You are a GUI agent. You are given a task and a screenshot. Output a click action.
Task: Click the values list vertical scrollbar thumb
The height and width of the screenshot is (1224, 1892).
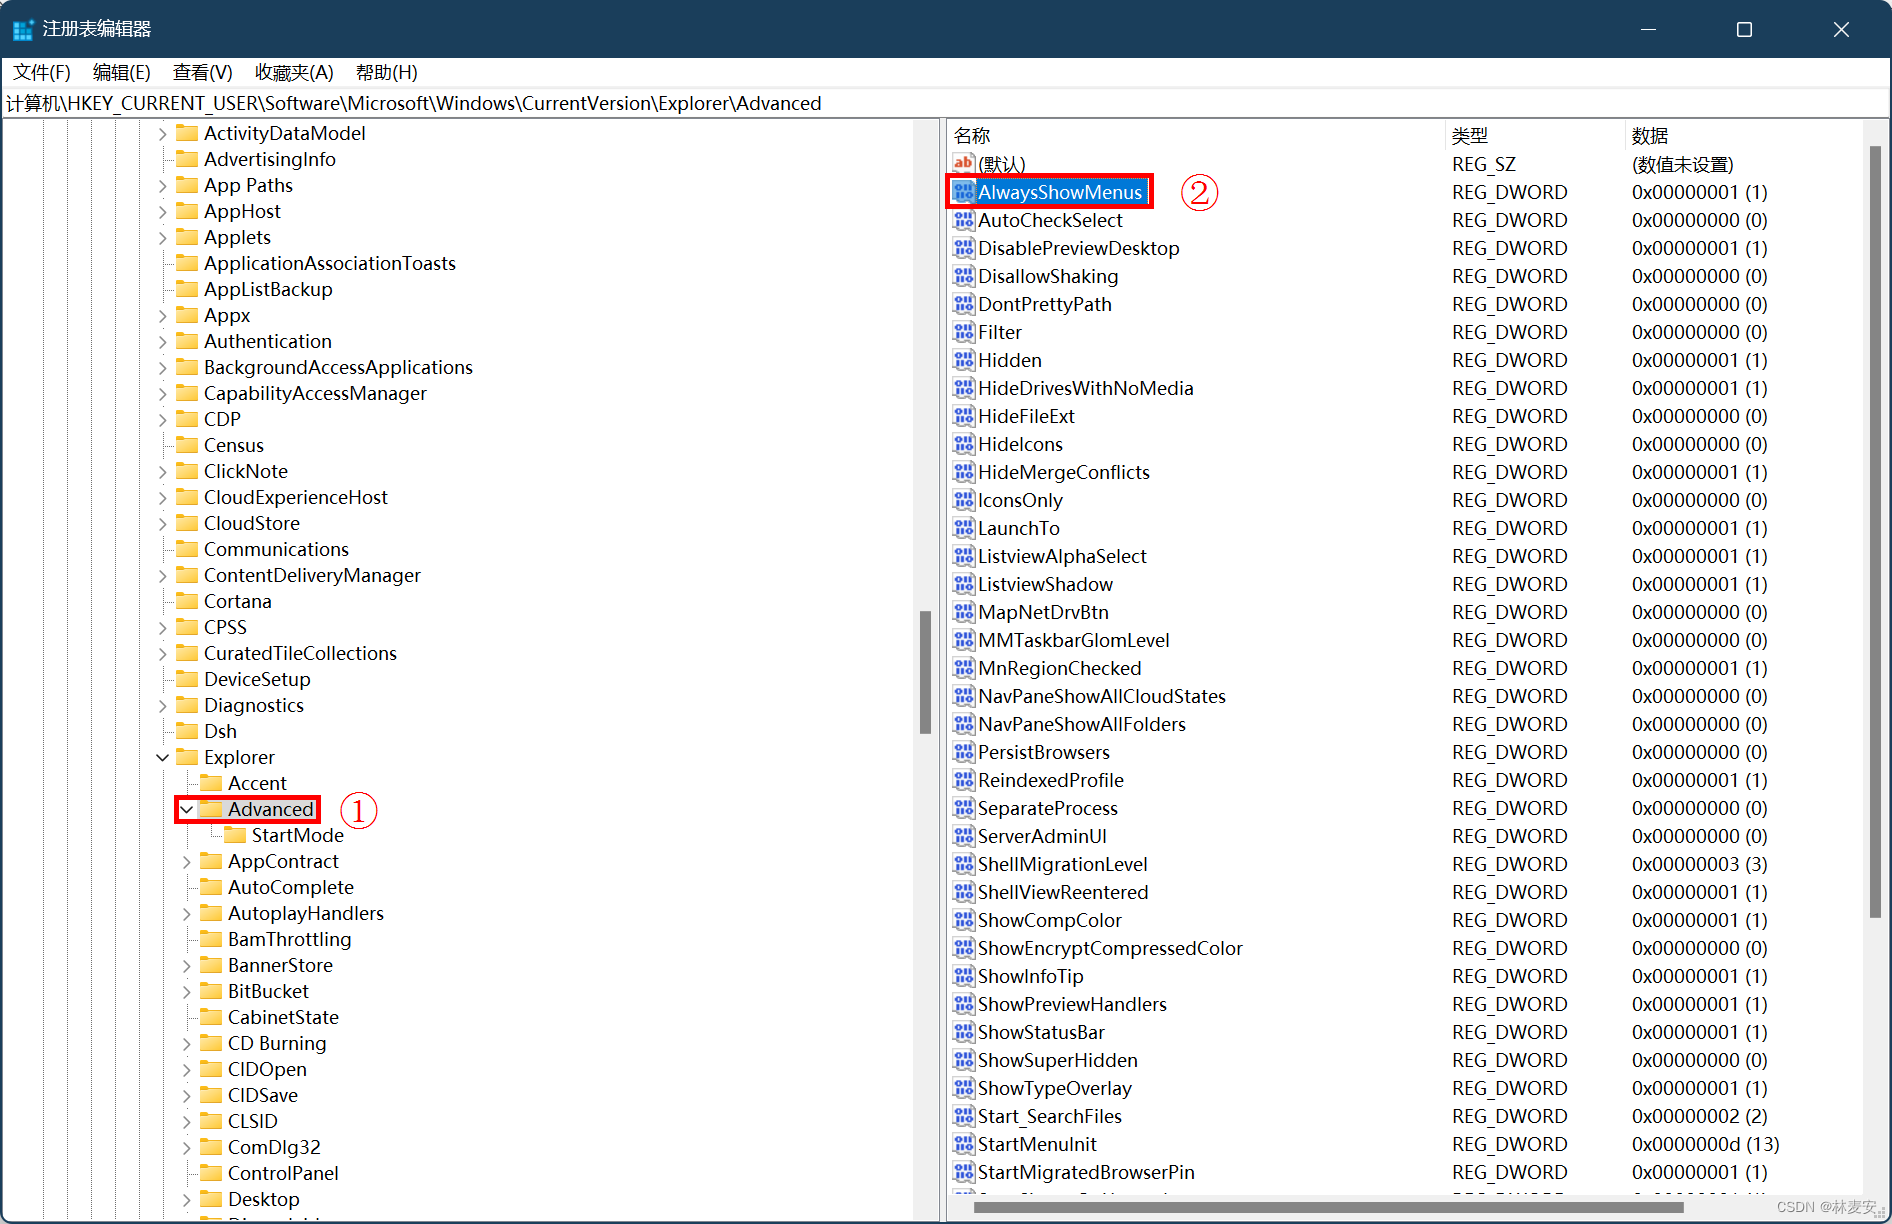(x=1875, y=531)
